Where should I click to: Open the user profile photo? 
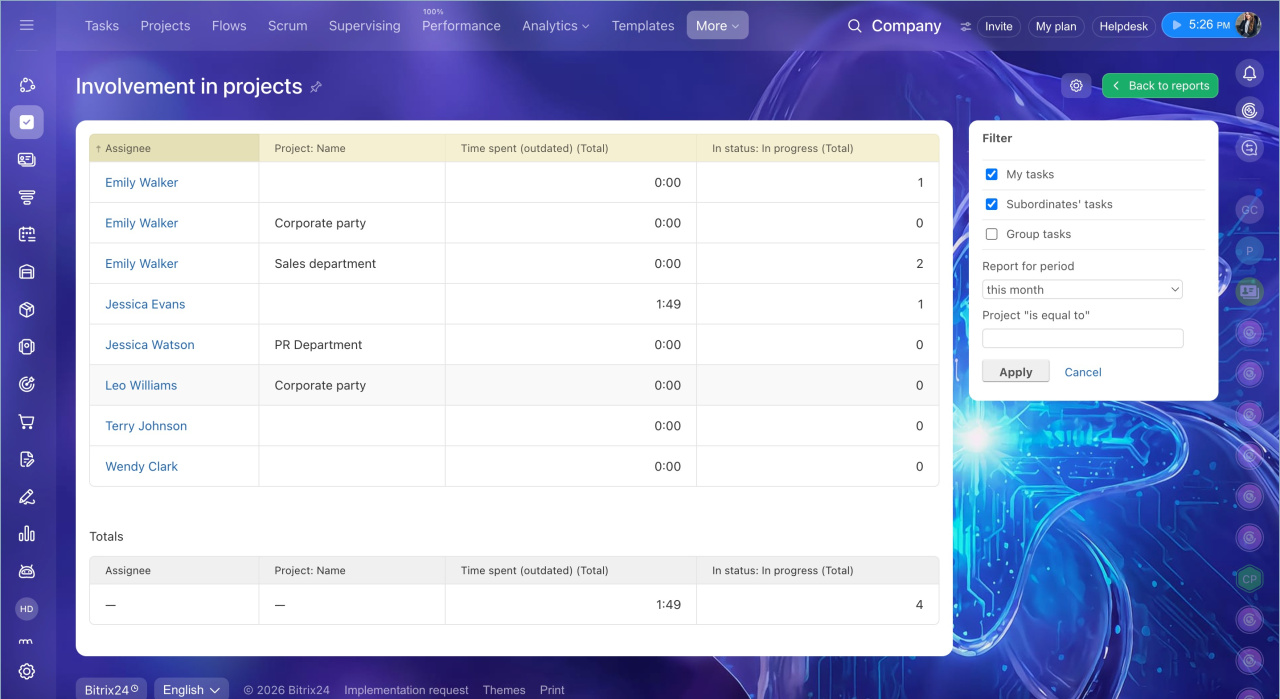(1247, 25)
